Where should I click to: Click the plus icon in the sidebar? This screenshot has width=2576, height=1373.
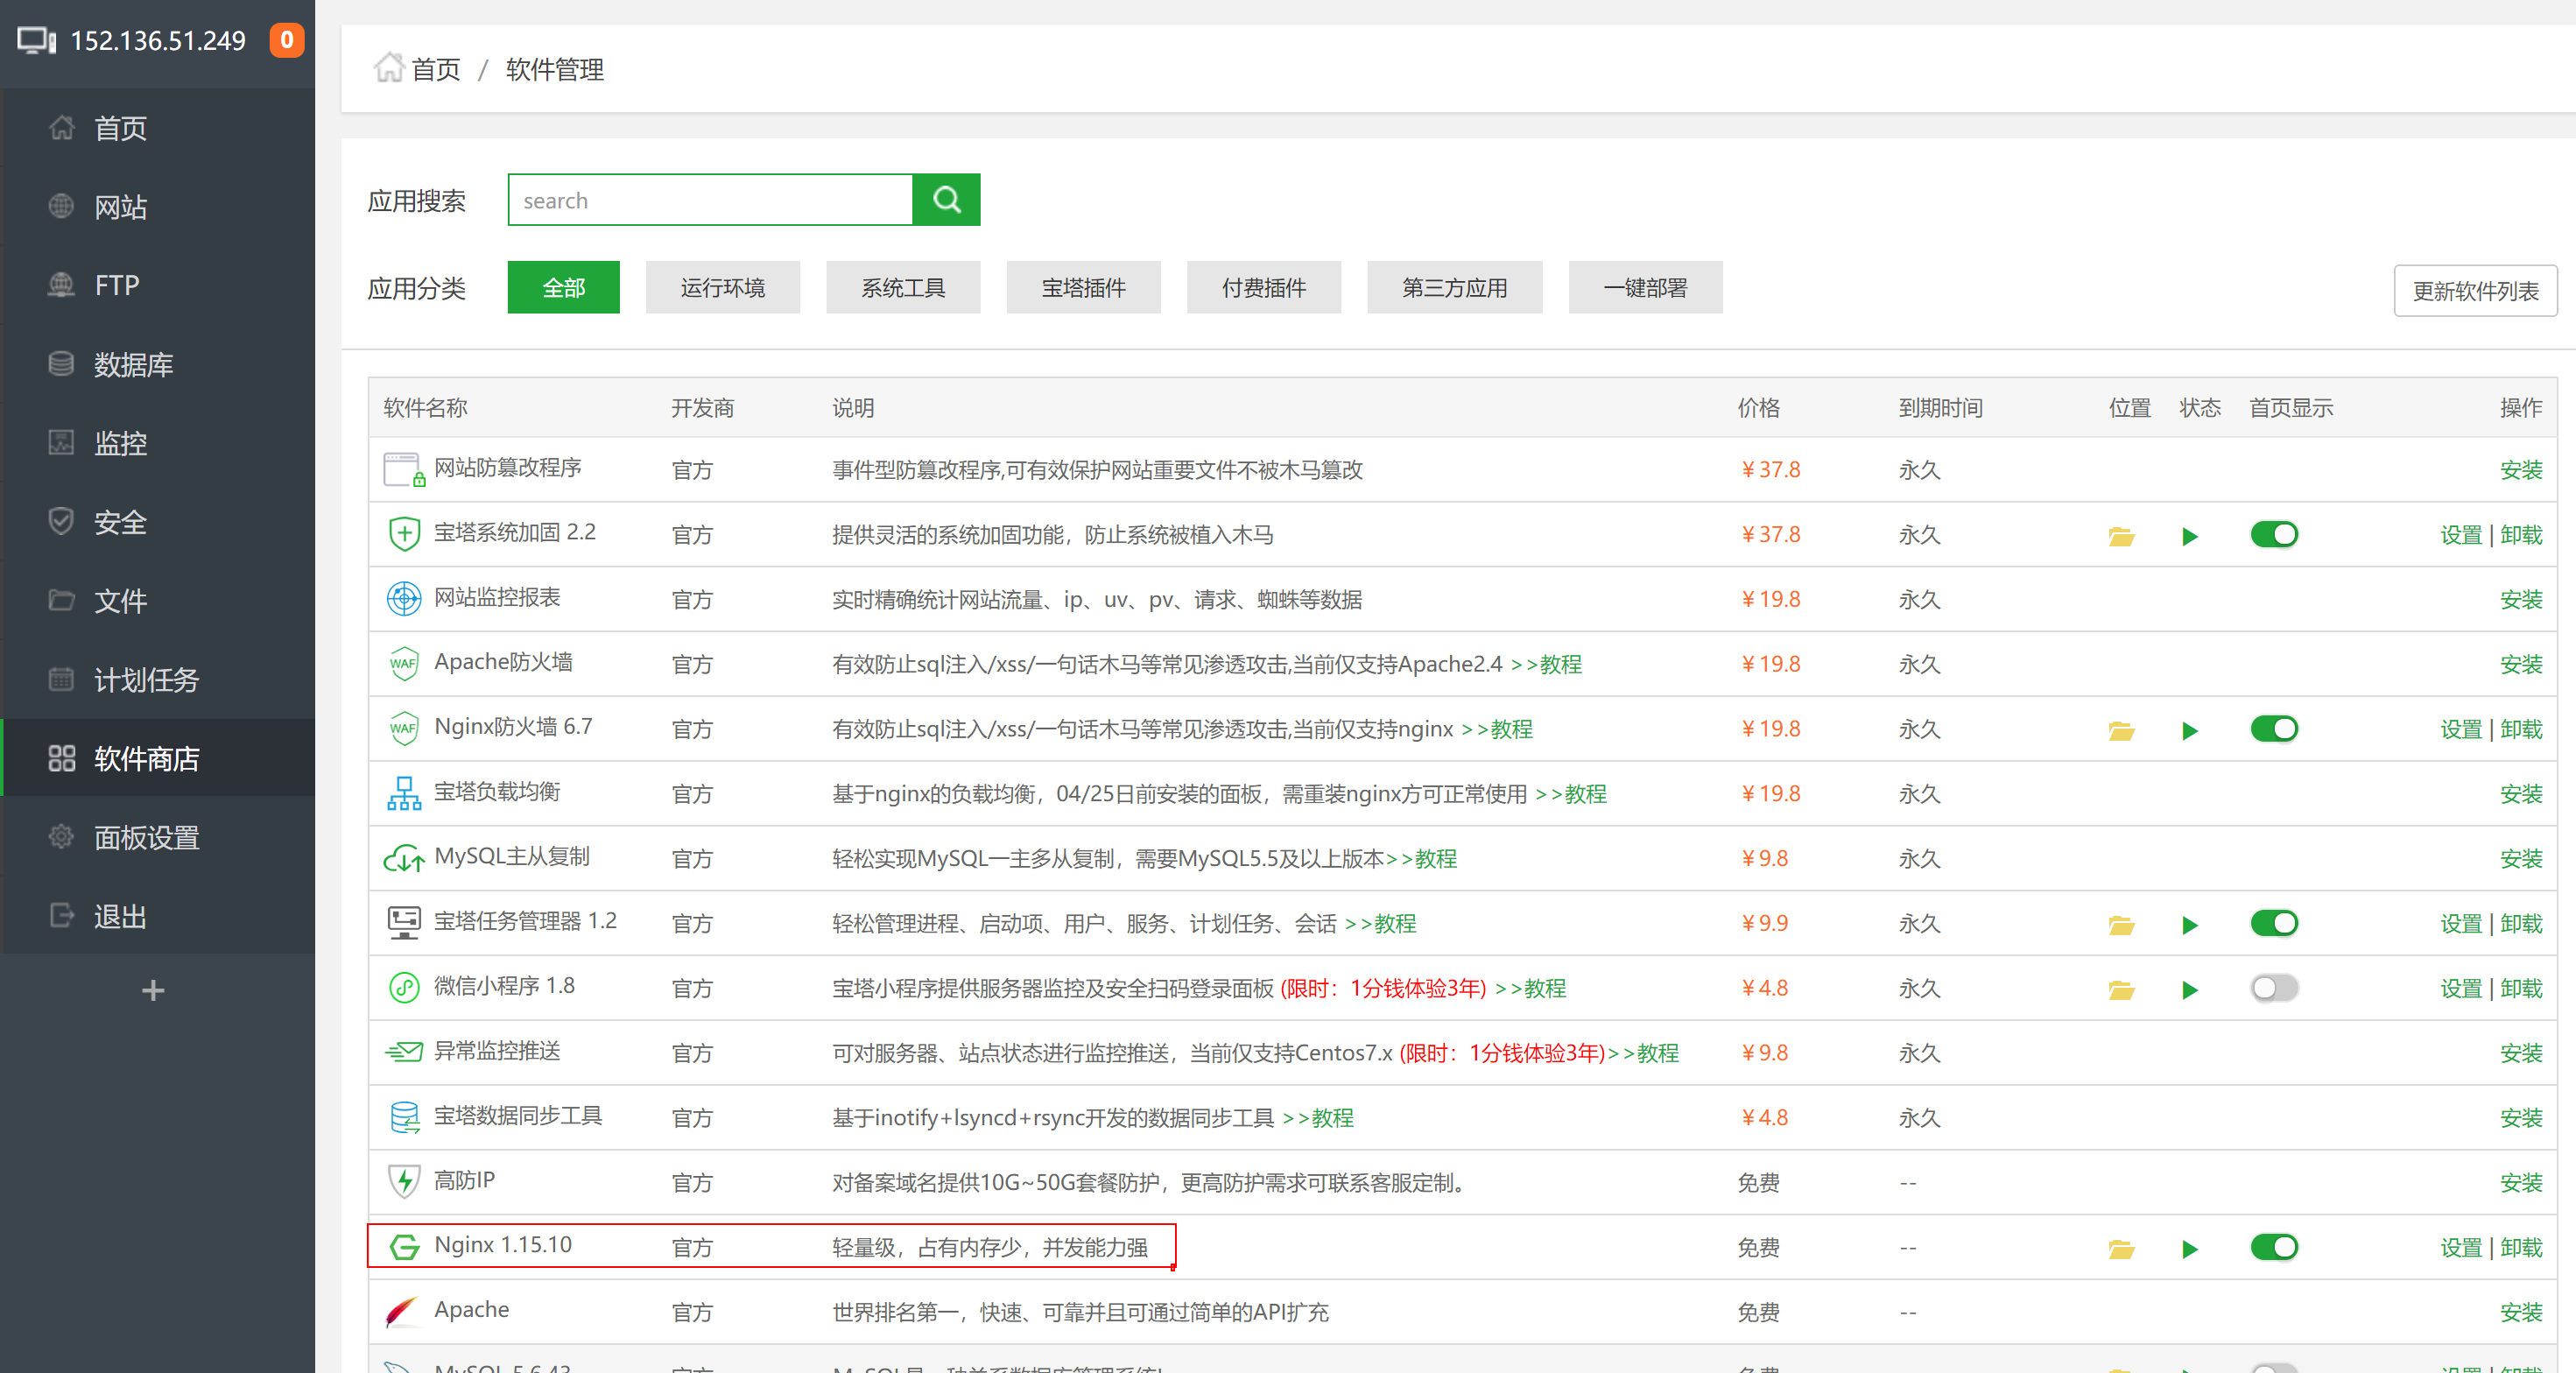(x=153, y=990)
